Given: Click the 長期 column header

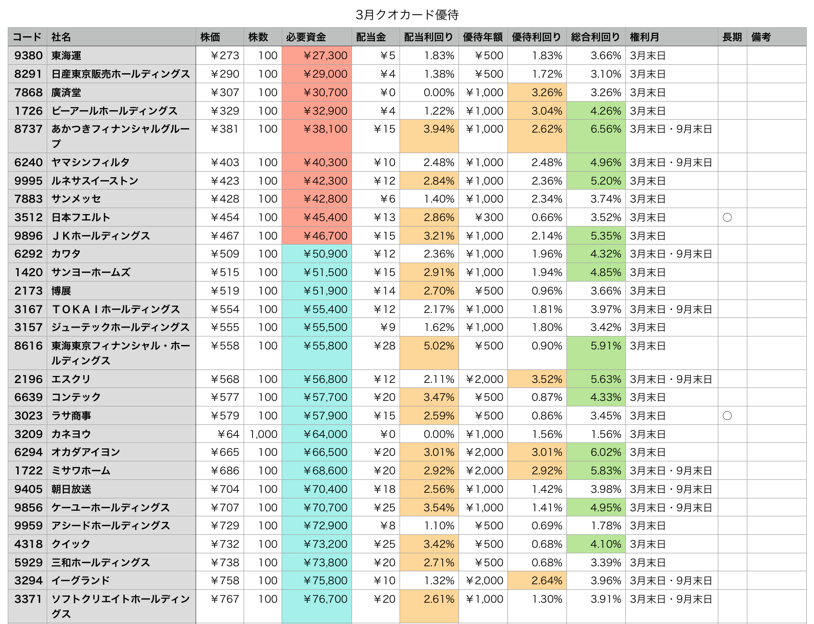Looking at the screenshot, I should (x=732, y=37).
